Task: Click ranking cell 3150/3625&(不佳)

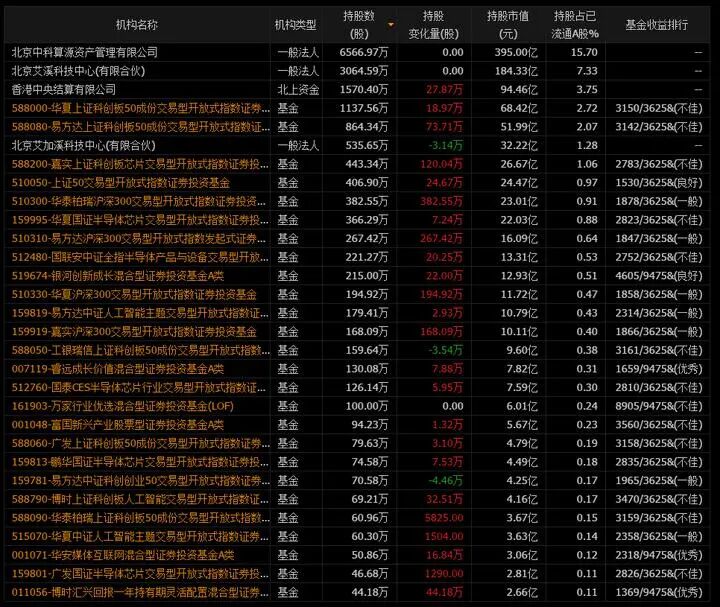Action: (659, 108)
